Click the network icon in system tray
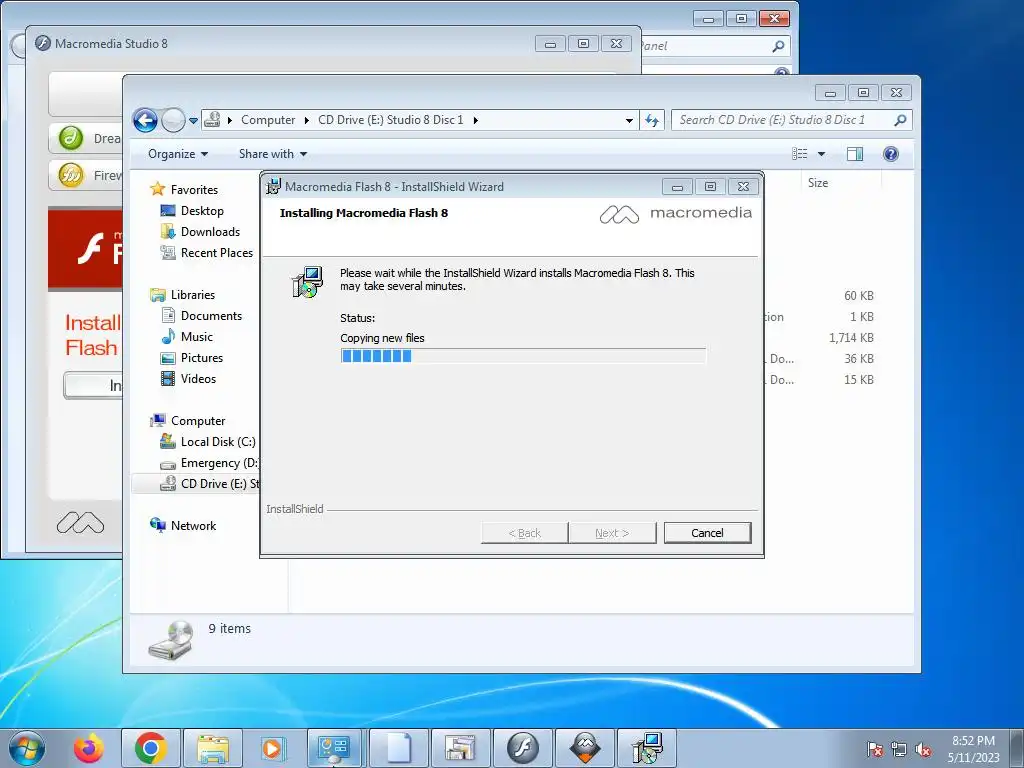The width and height of the screenshot is (1024, 768). coord(899,749)
